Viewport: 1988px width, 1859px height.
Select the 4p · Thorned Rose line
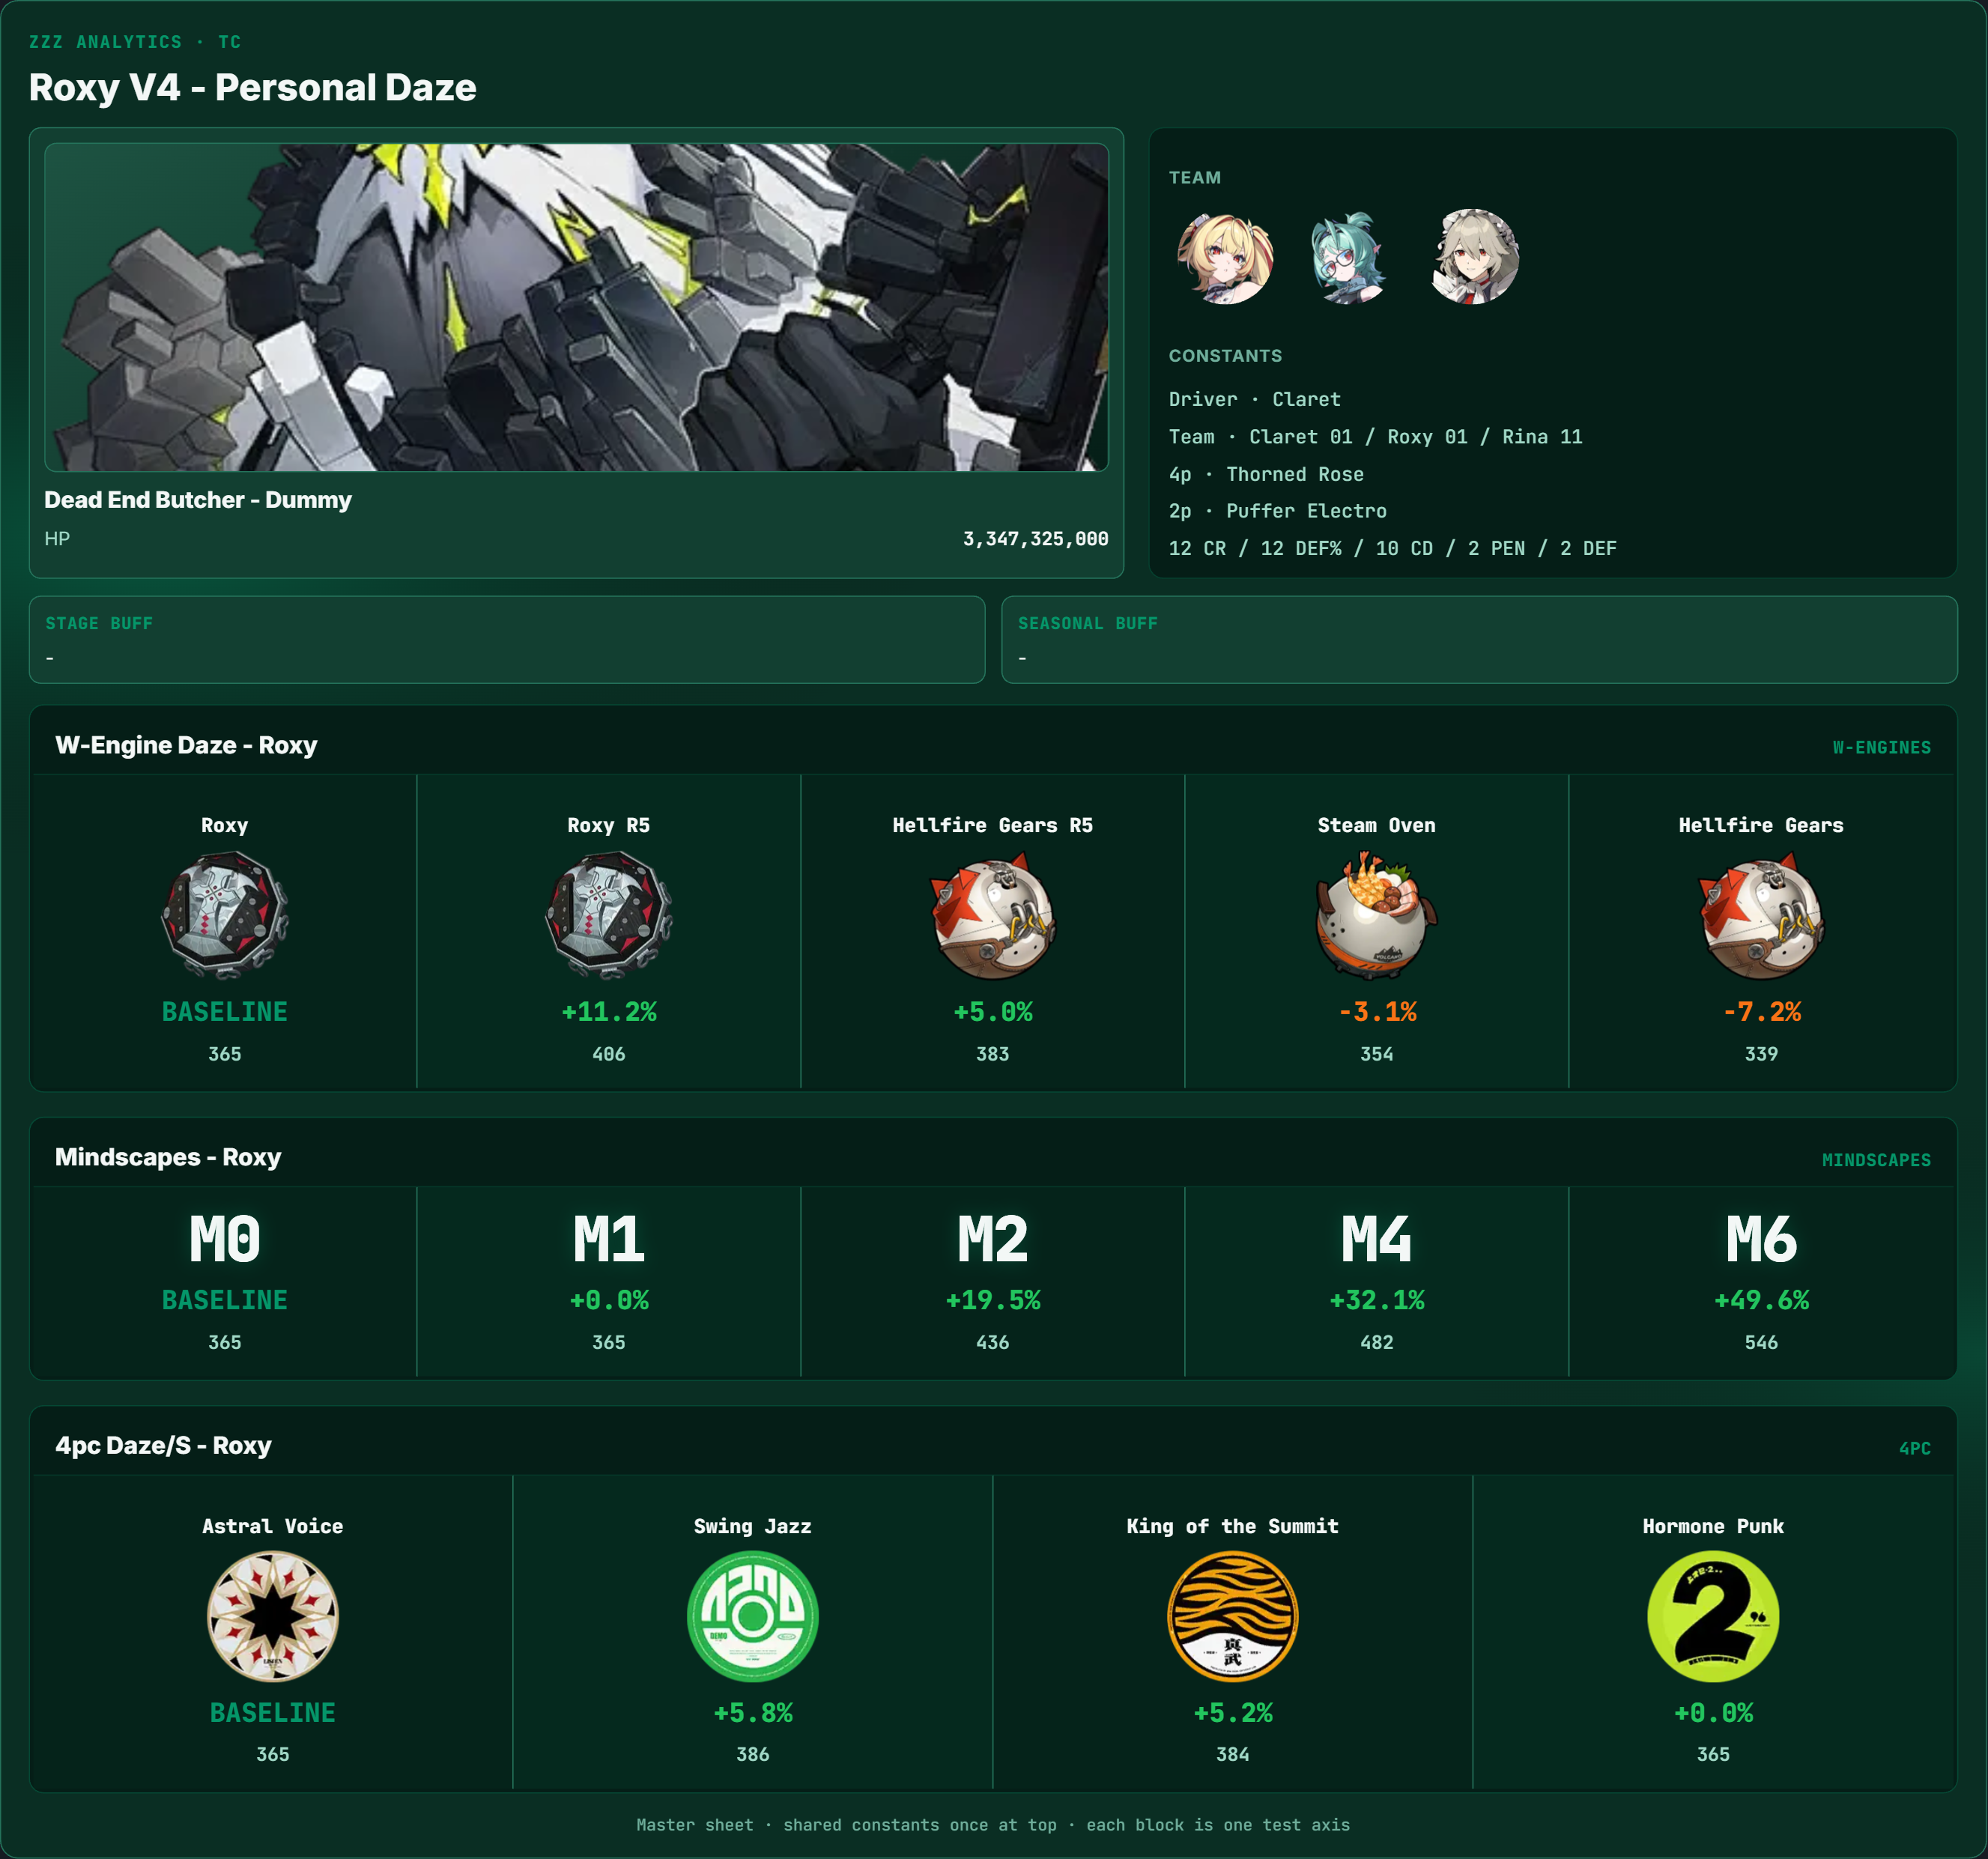pos(1266,474)
